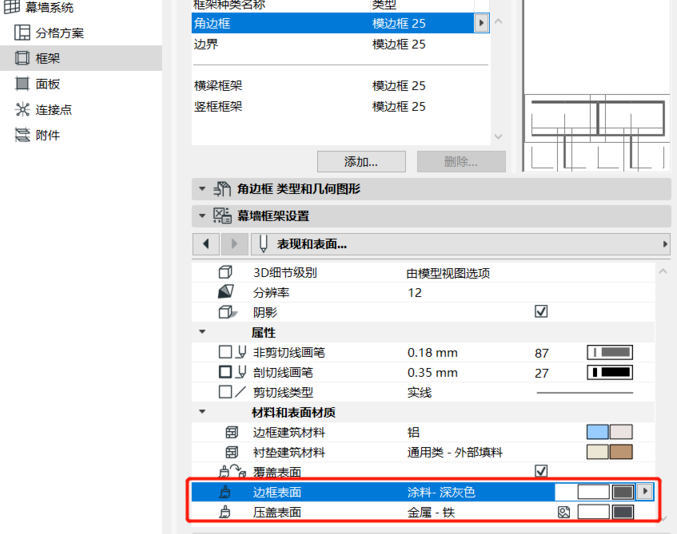Viewport: 677px width, 534px height.
Task: Collapse the 幕墙框架设置 panel
Action: tap(202, 215)
